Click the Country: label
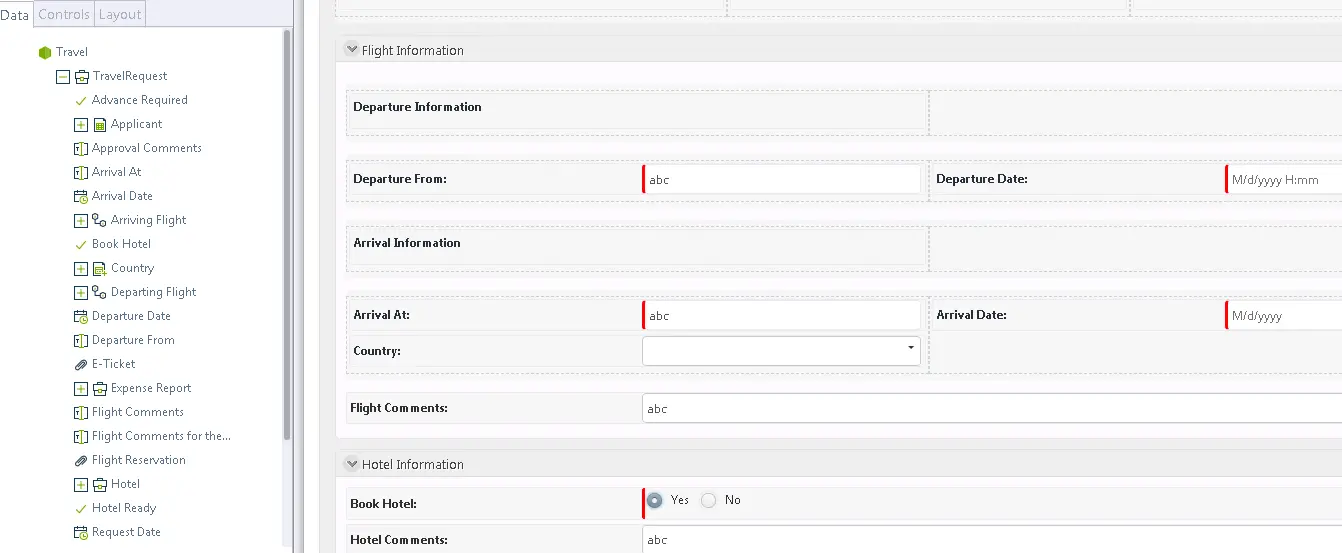 tap(377, 351)
